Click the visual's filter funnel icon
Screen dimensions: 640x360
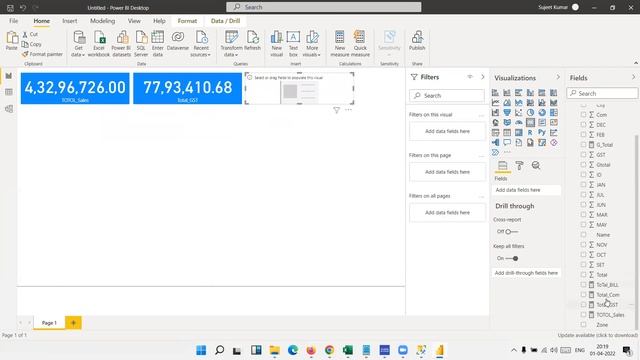[336, 110]
